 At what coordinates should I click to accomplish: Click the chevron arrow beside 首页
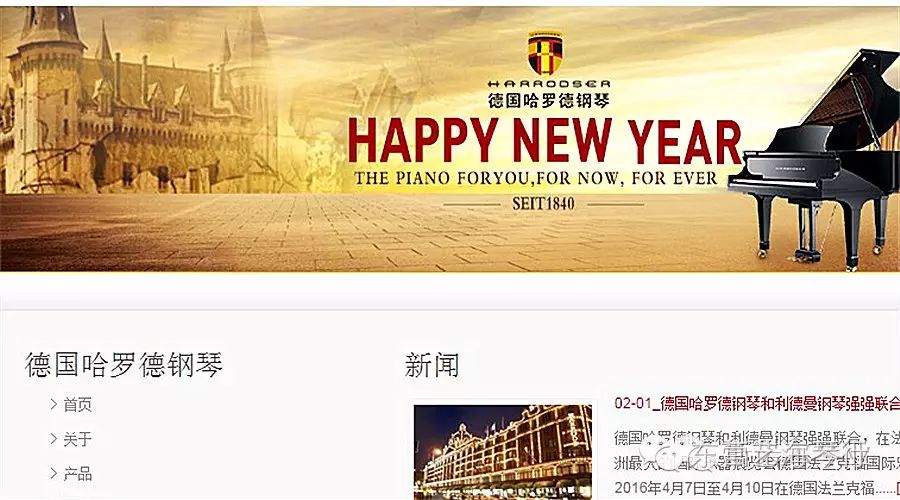[54, 404]
